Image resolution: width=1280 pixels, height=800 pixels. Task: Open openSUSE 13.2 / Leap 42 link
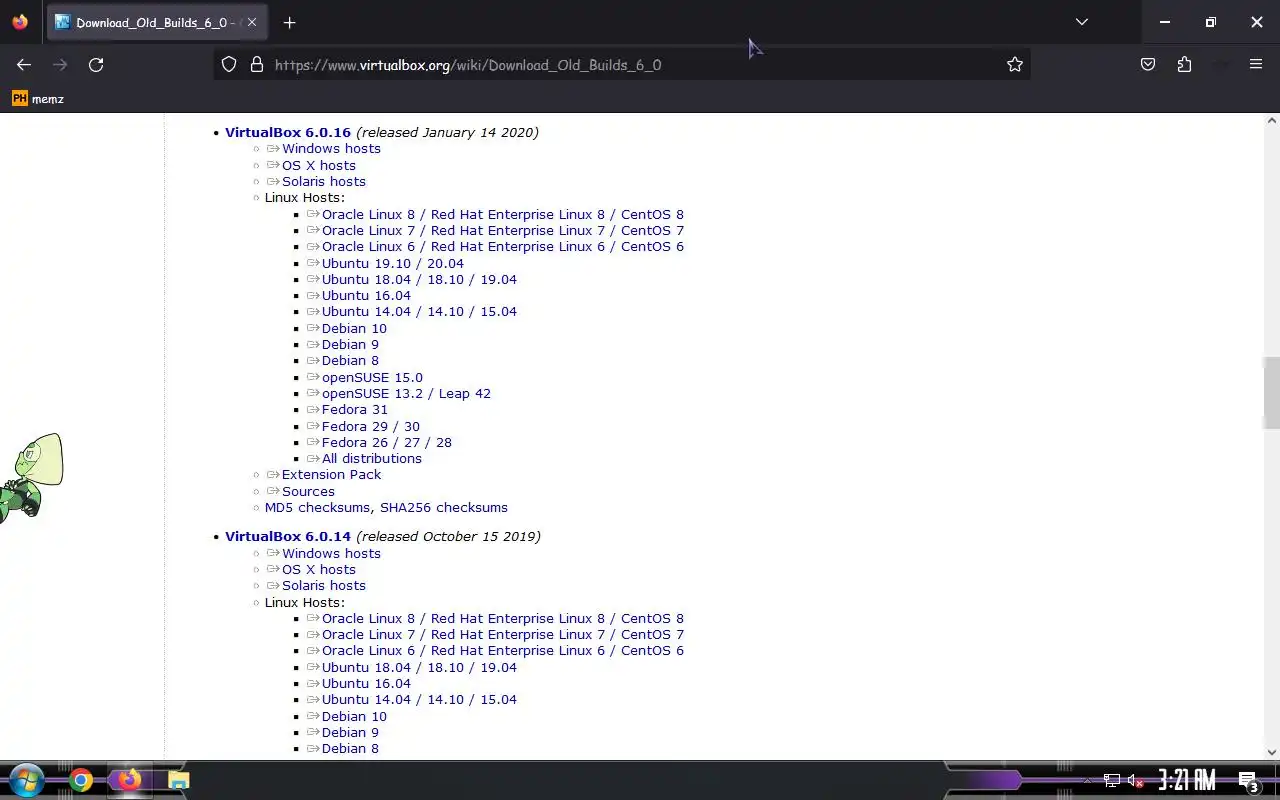406,393
